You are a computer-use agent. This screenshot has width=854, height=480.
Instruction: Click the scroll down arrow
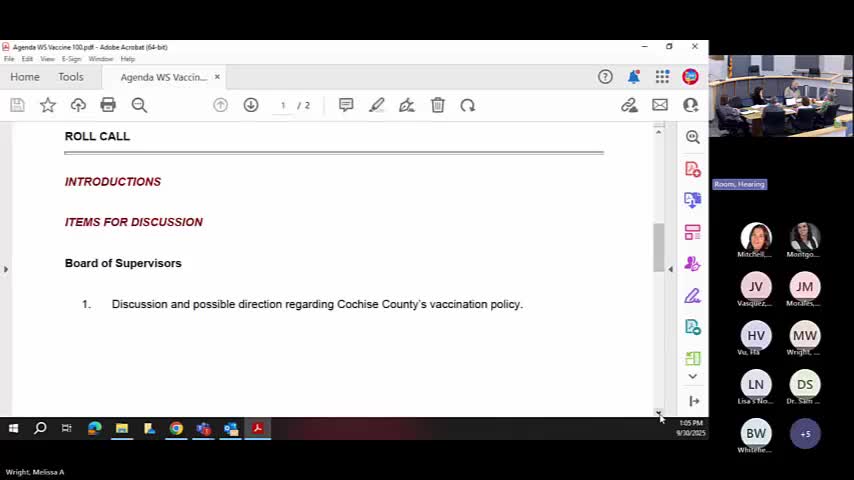659,412
